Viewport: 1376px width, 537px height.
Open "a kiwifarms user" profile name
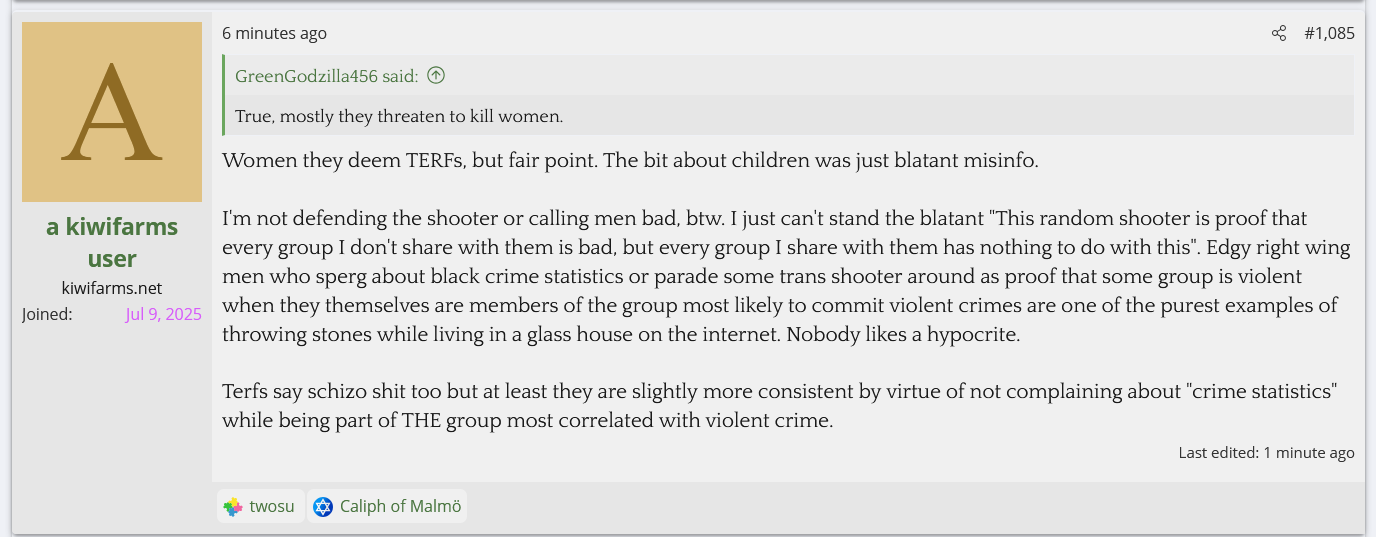click(112, 243)
